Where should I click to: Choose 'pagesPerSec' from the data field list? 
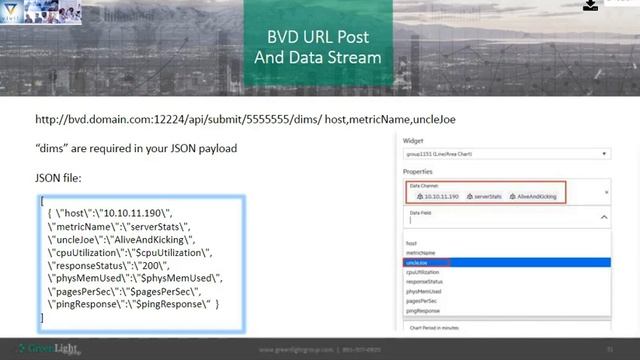coord(507,301)
